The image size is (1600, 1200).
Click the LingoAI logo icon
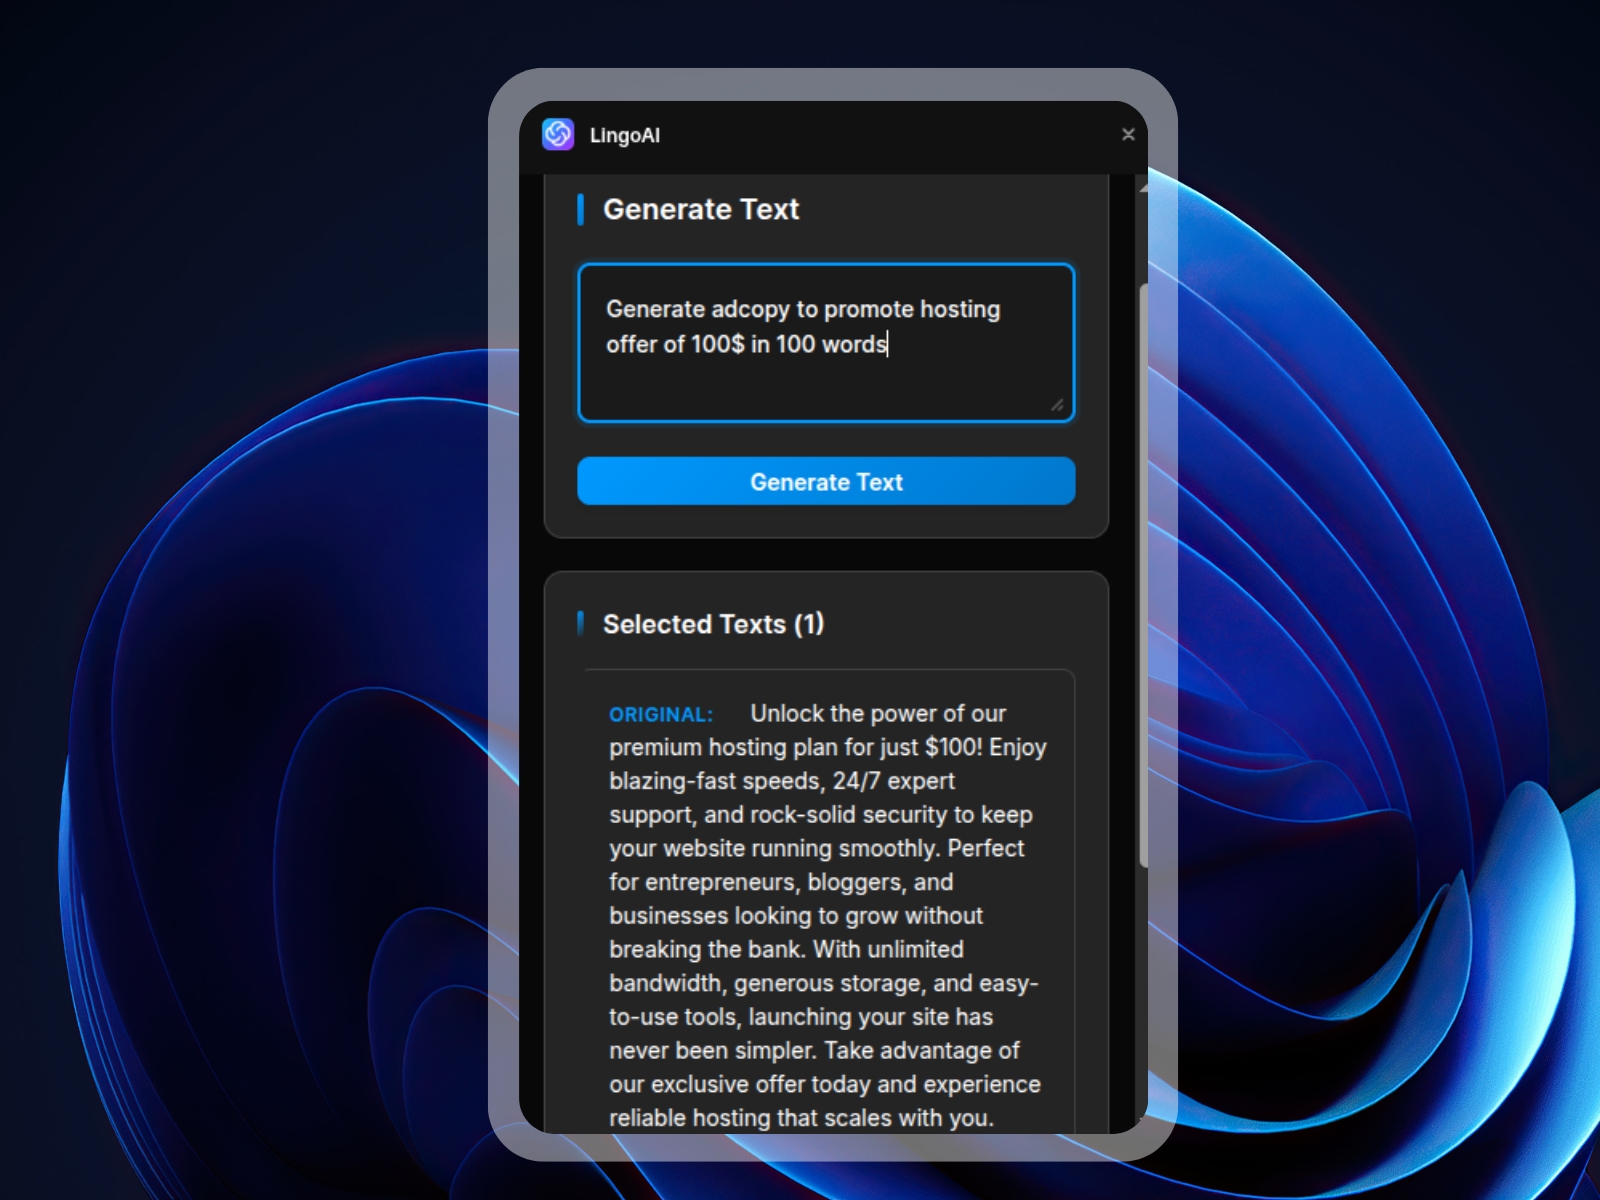(559, 134)
